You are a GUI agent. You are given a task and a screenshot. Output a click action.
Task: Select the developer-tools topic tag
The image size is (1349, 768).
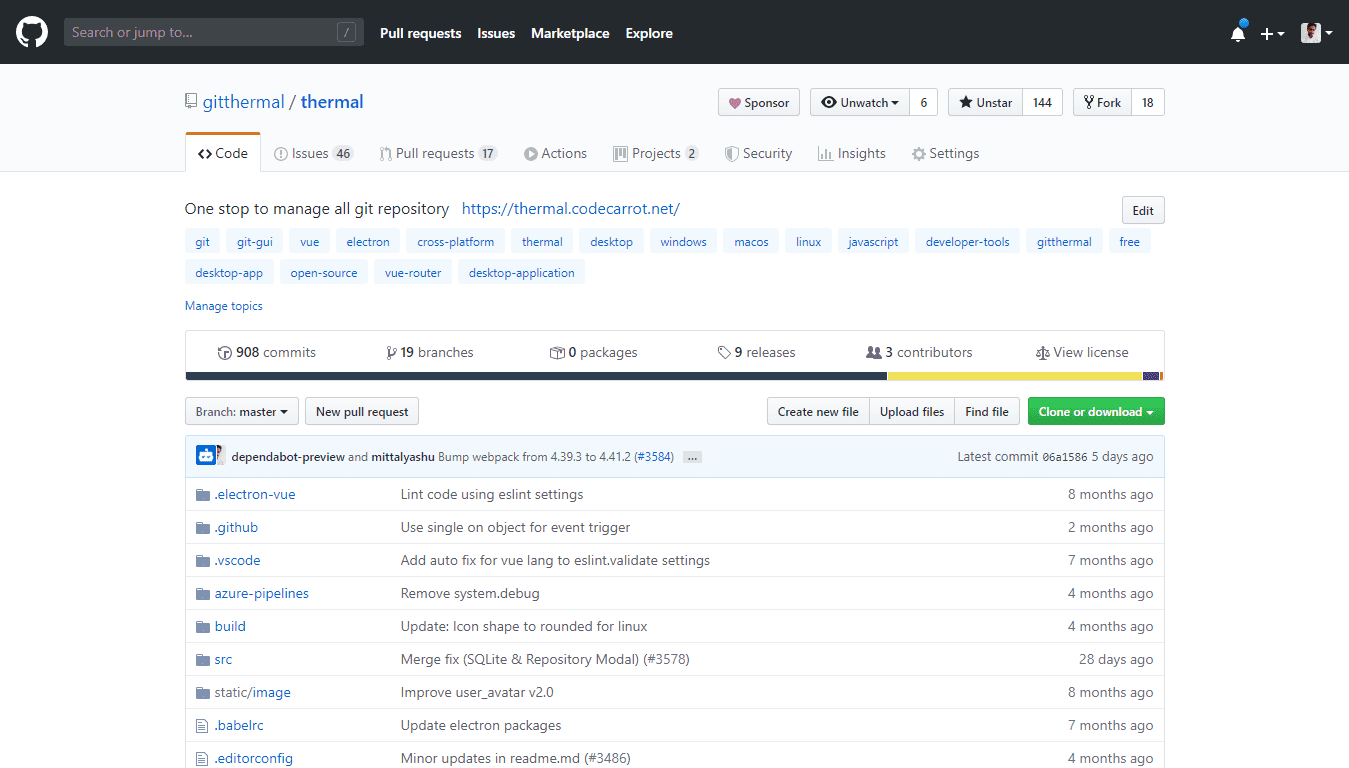coord(967,242)
